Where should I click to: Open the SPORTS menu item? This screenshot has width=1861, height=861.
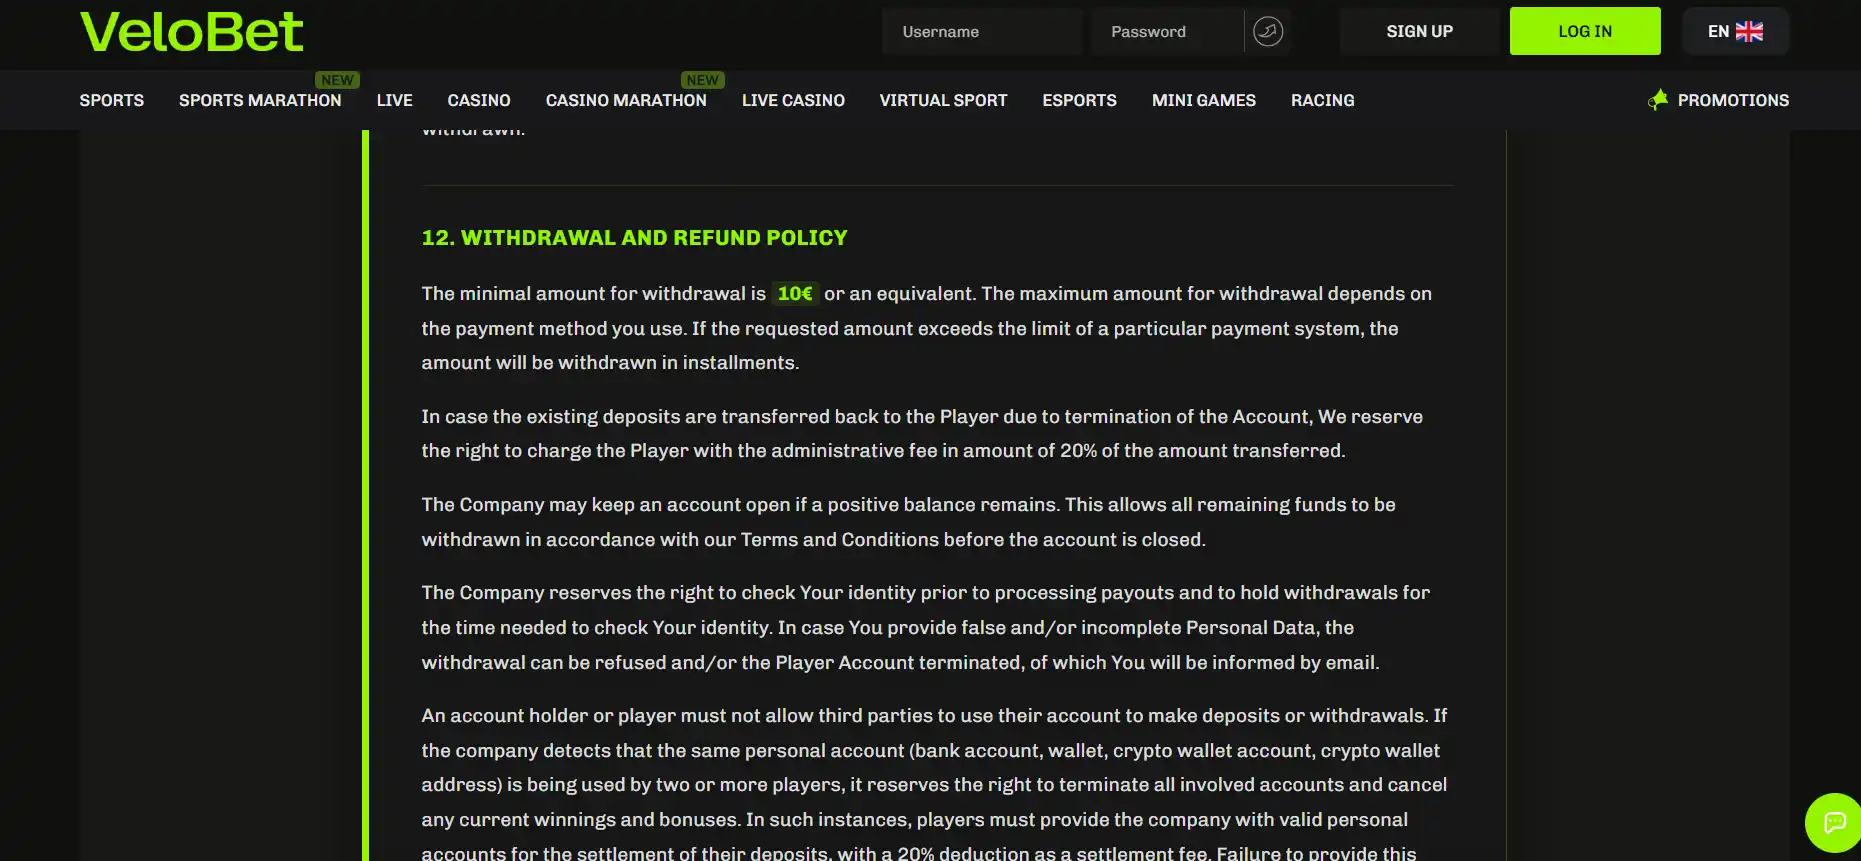point(112,100)
